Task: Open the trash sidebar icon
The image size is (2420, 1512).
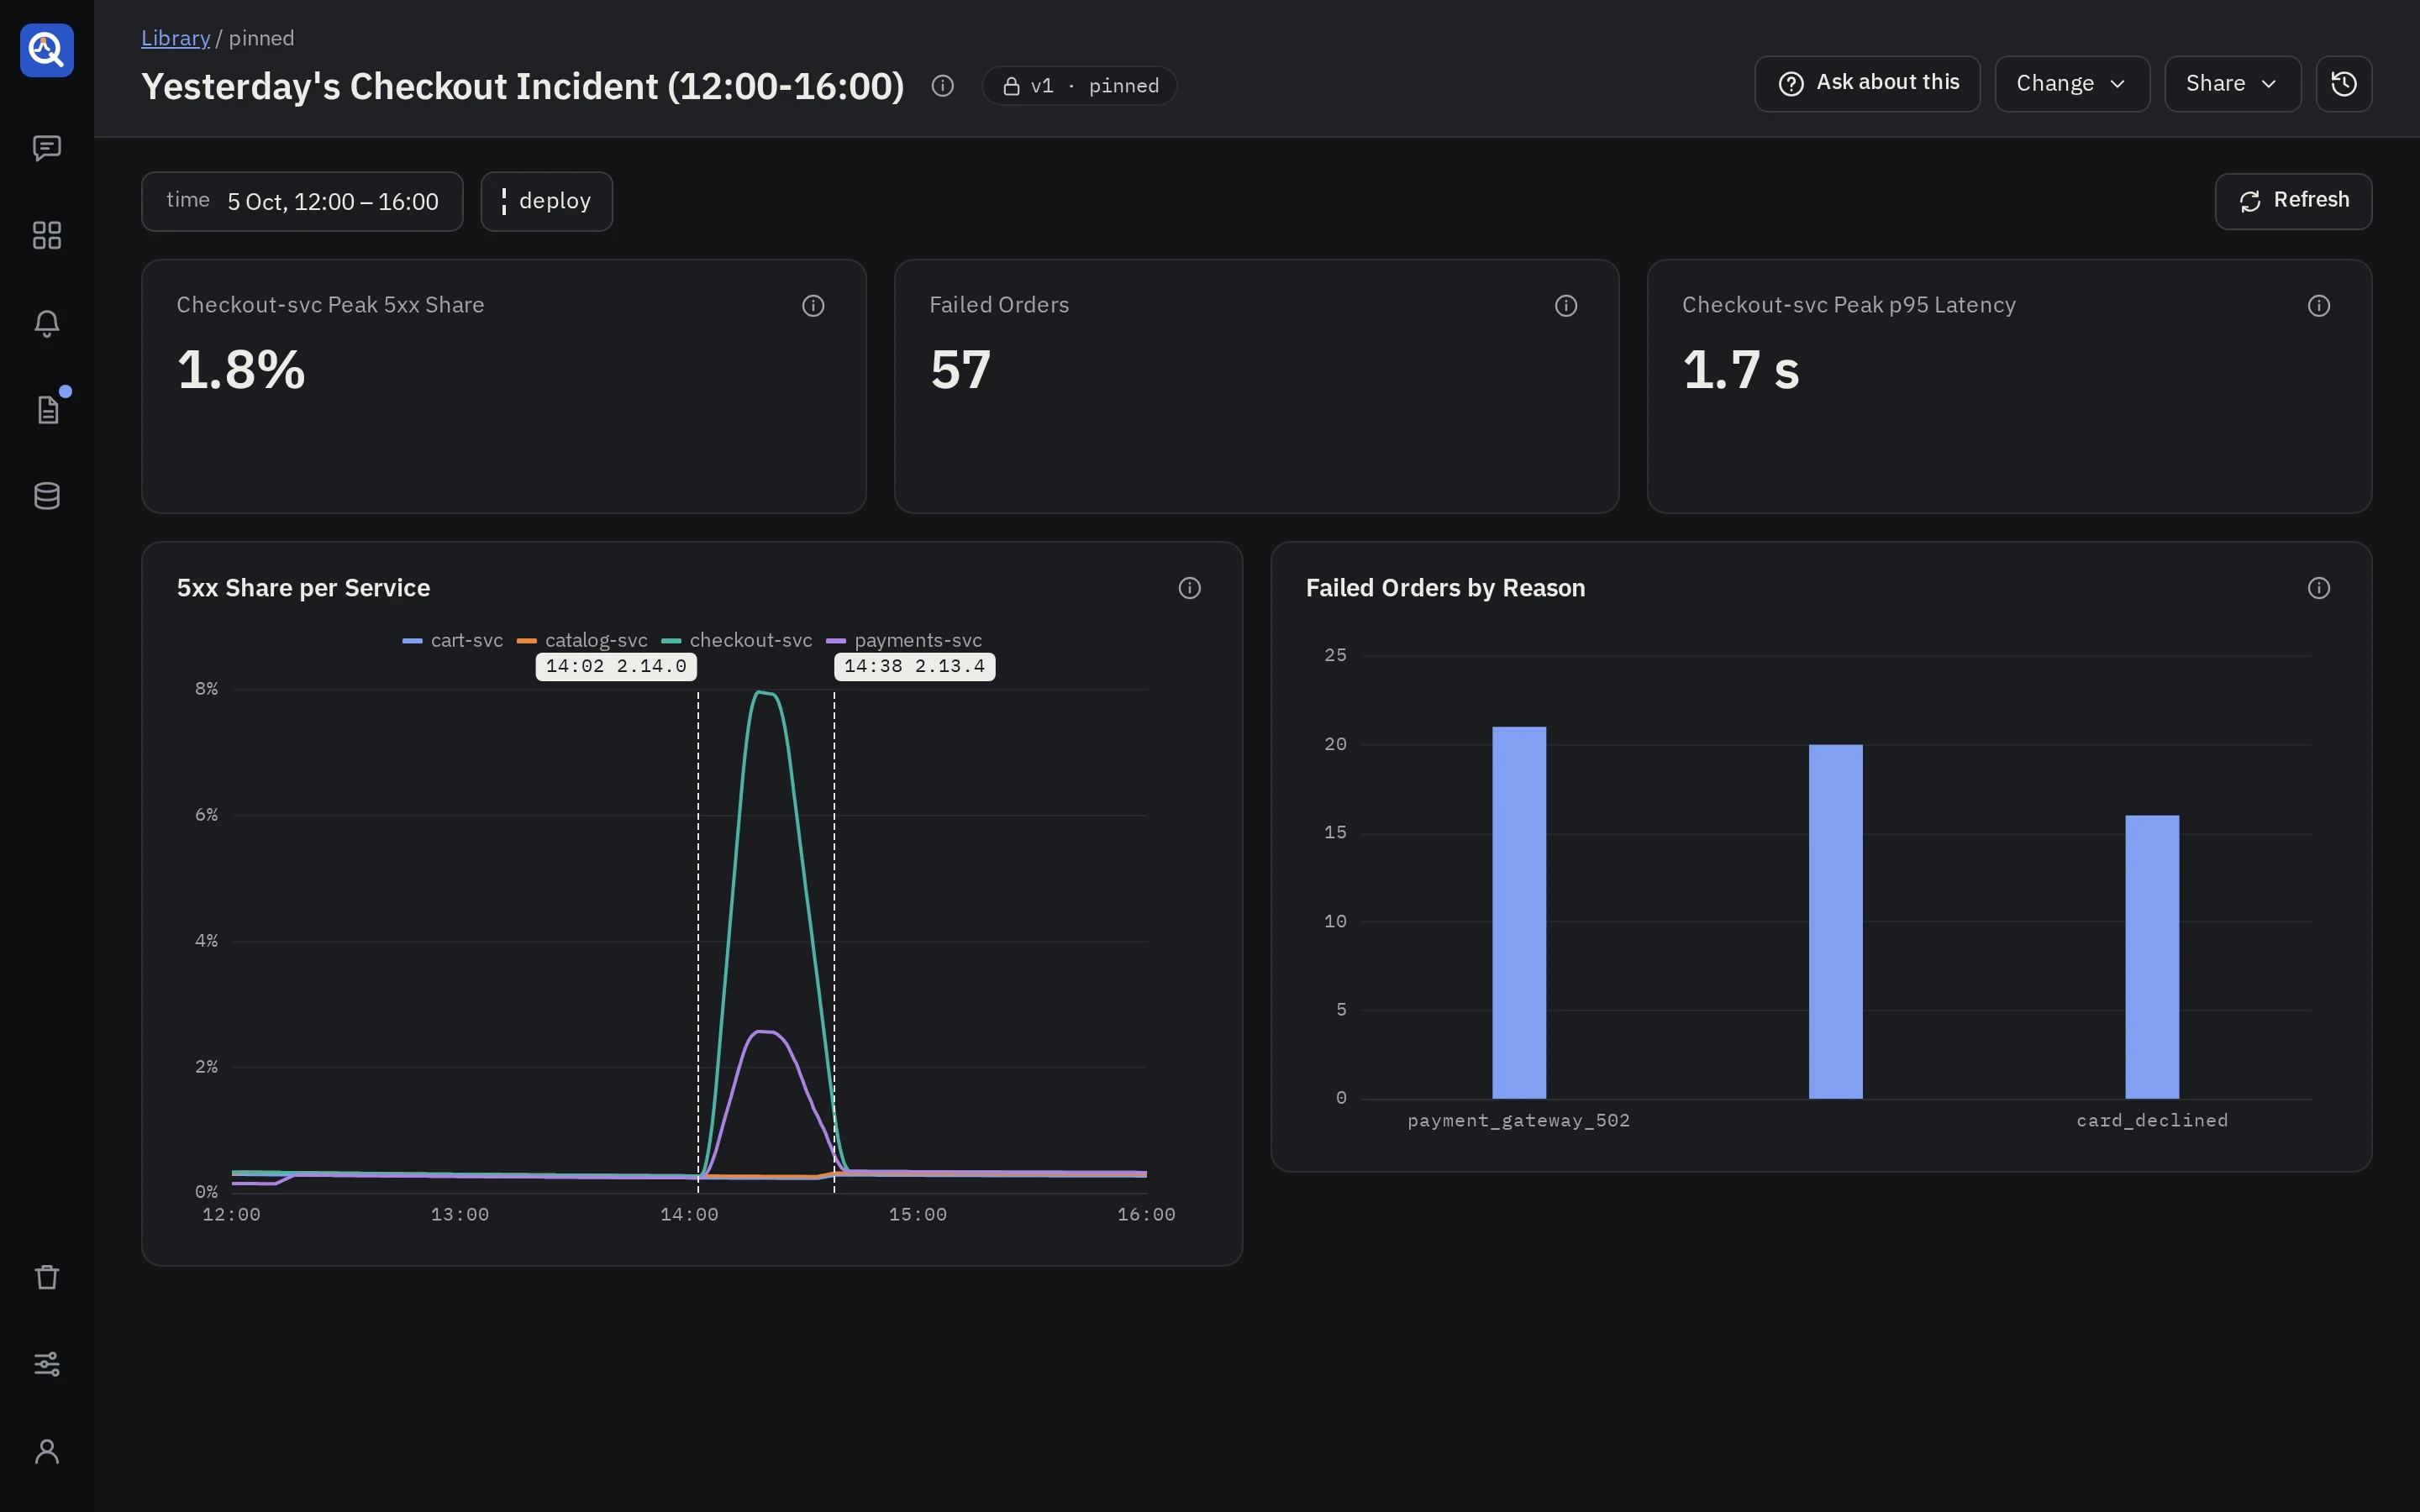Action: point(47,1277)
